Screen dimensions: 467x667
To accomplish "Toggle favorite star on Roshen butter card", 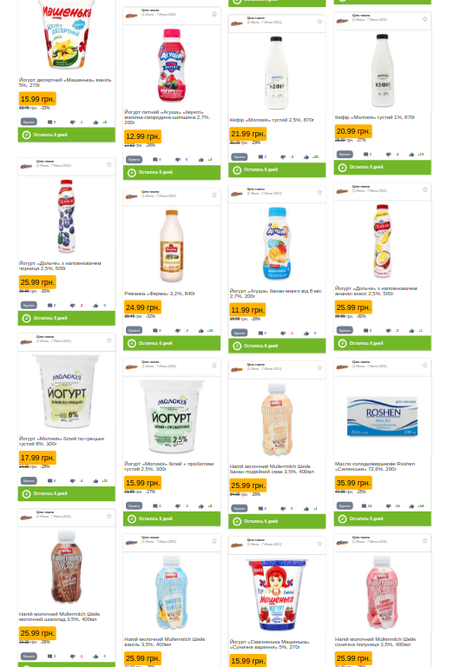I will point(425,365).
